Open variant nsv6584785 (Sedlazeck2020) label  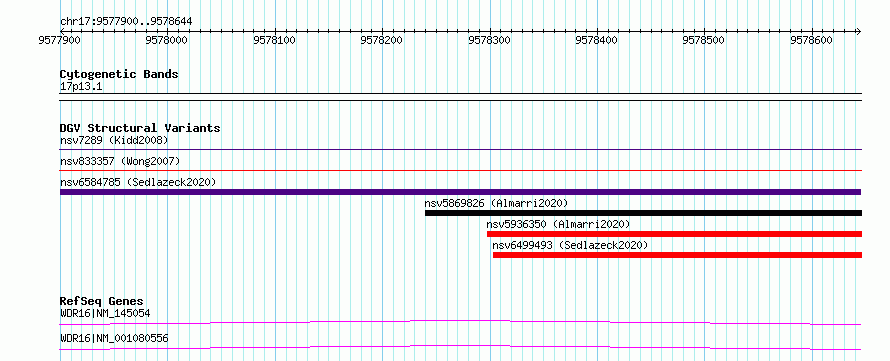(138, 182)
